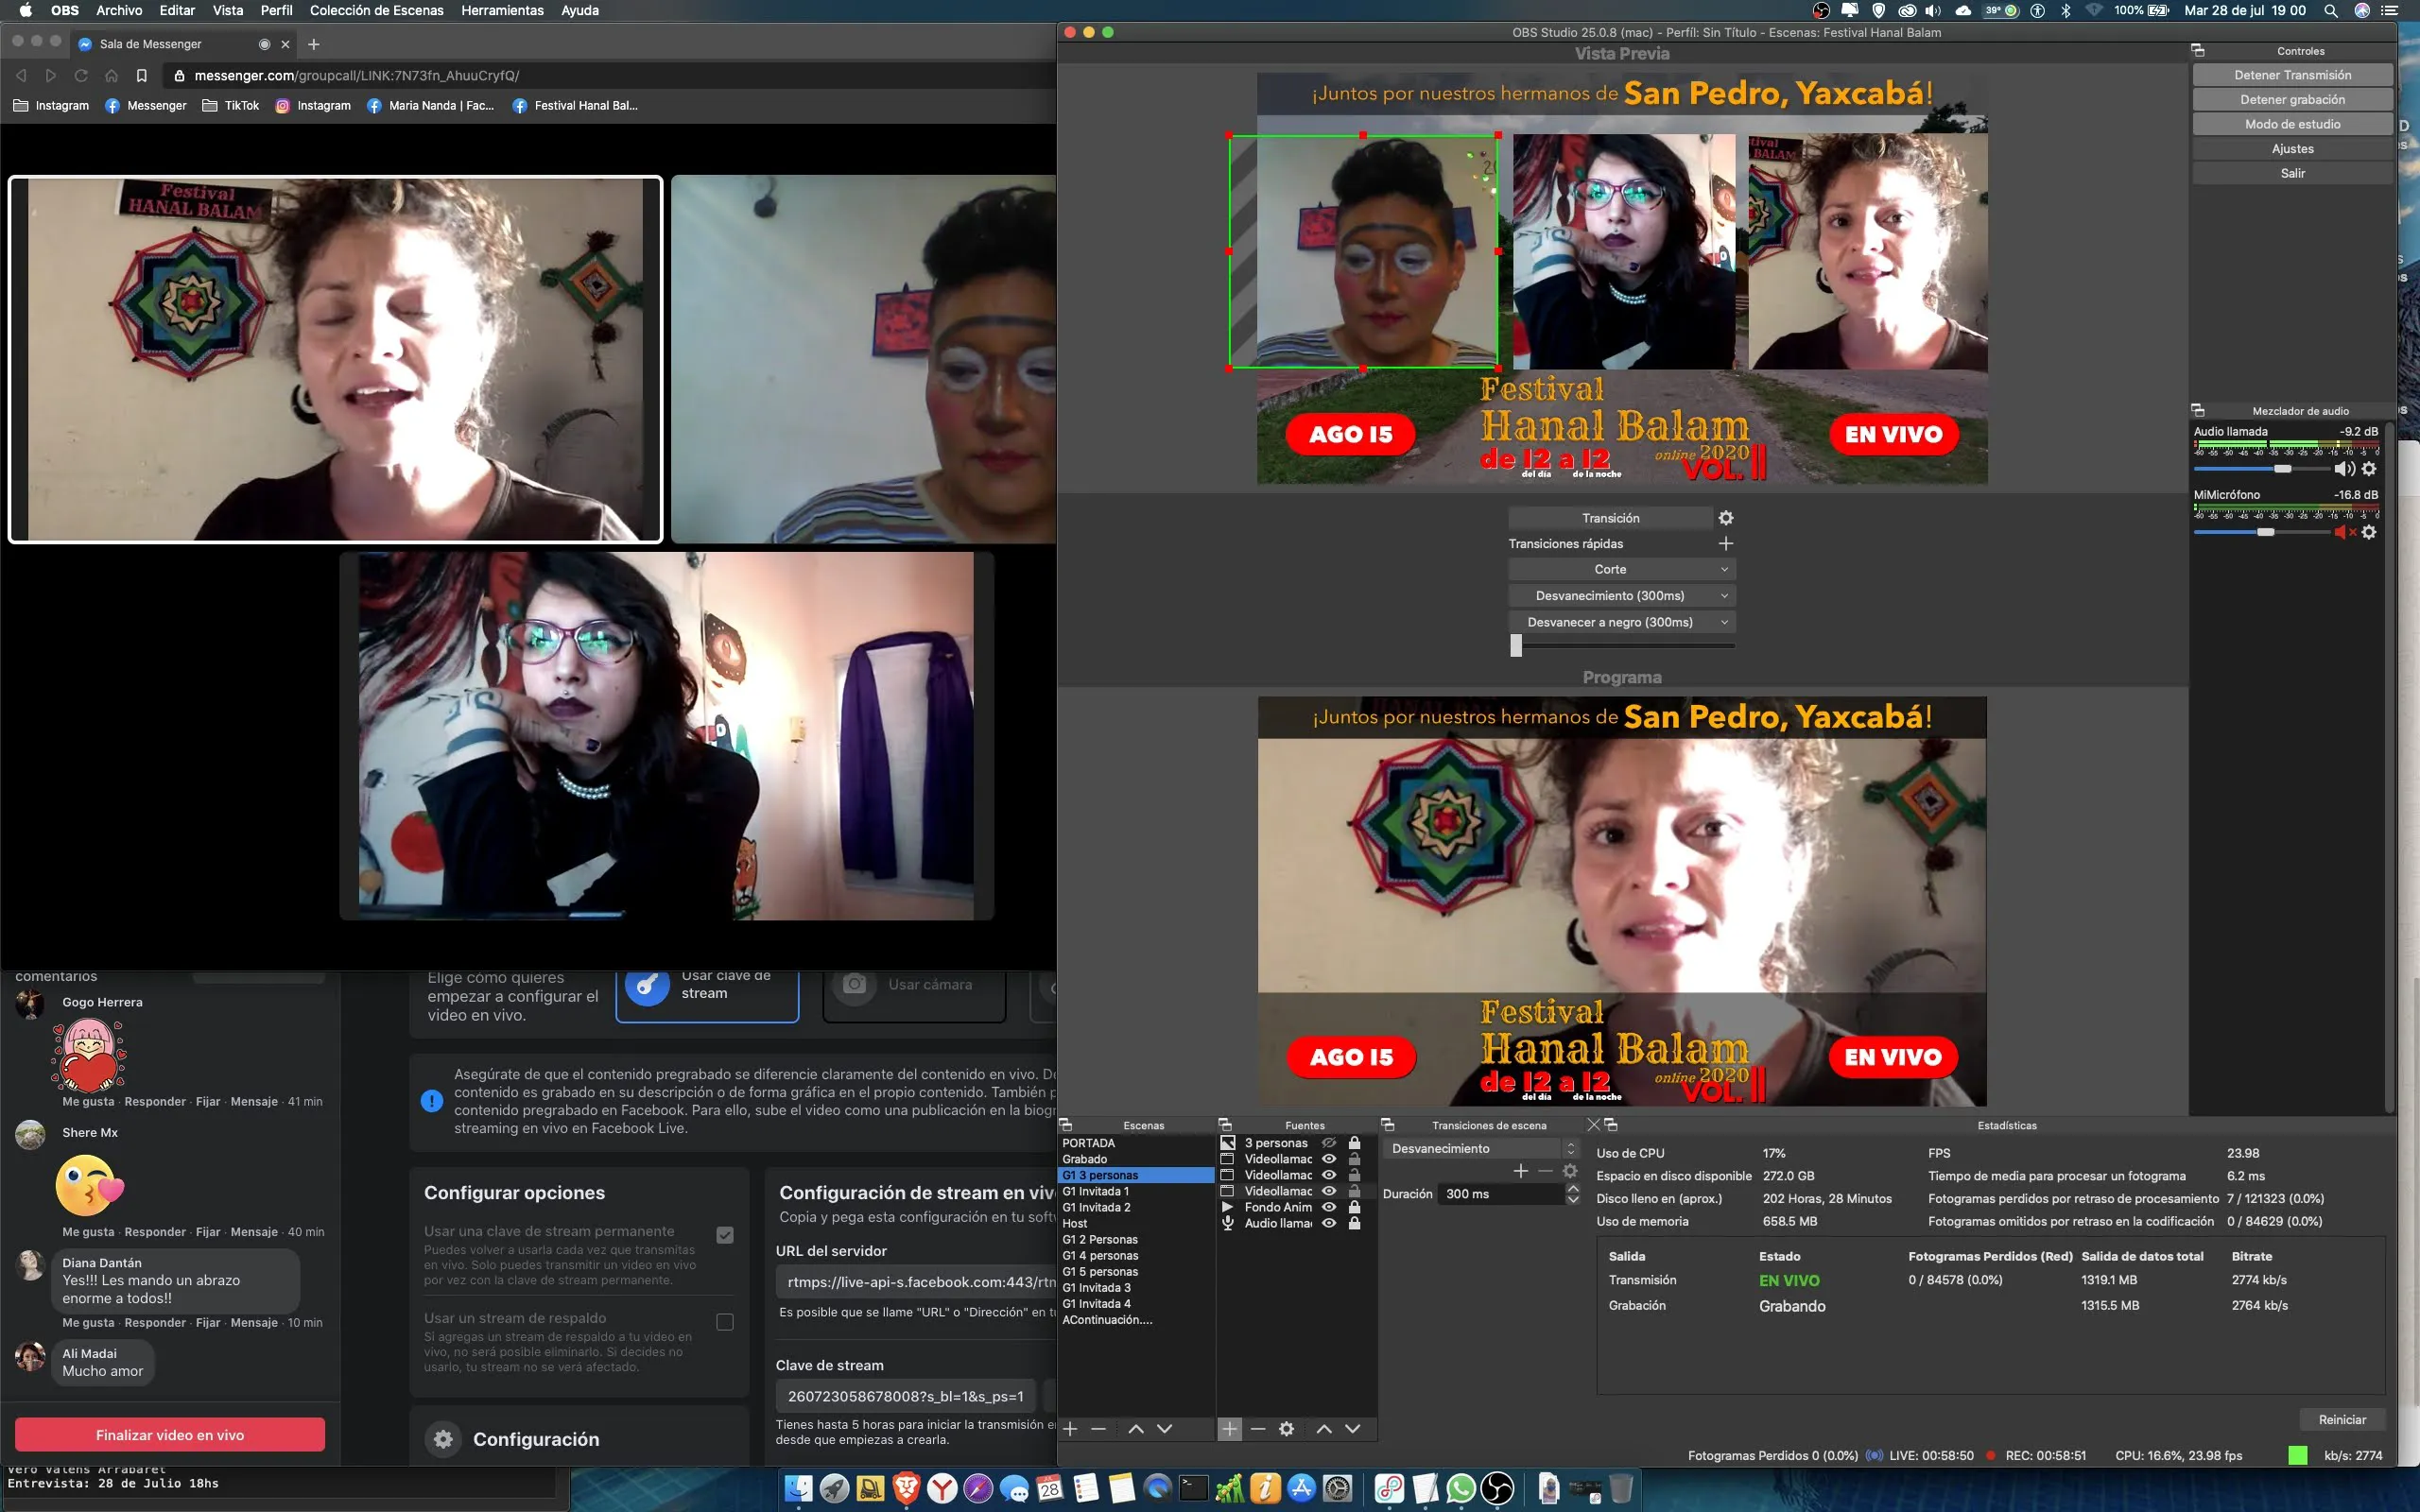Viewport: 2420px width, 1512px height.
Task: Reload the Messenger browser page
Action: (81, 76)
